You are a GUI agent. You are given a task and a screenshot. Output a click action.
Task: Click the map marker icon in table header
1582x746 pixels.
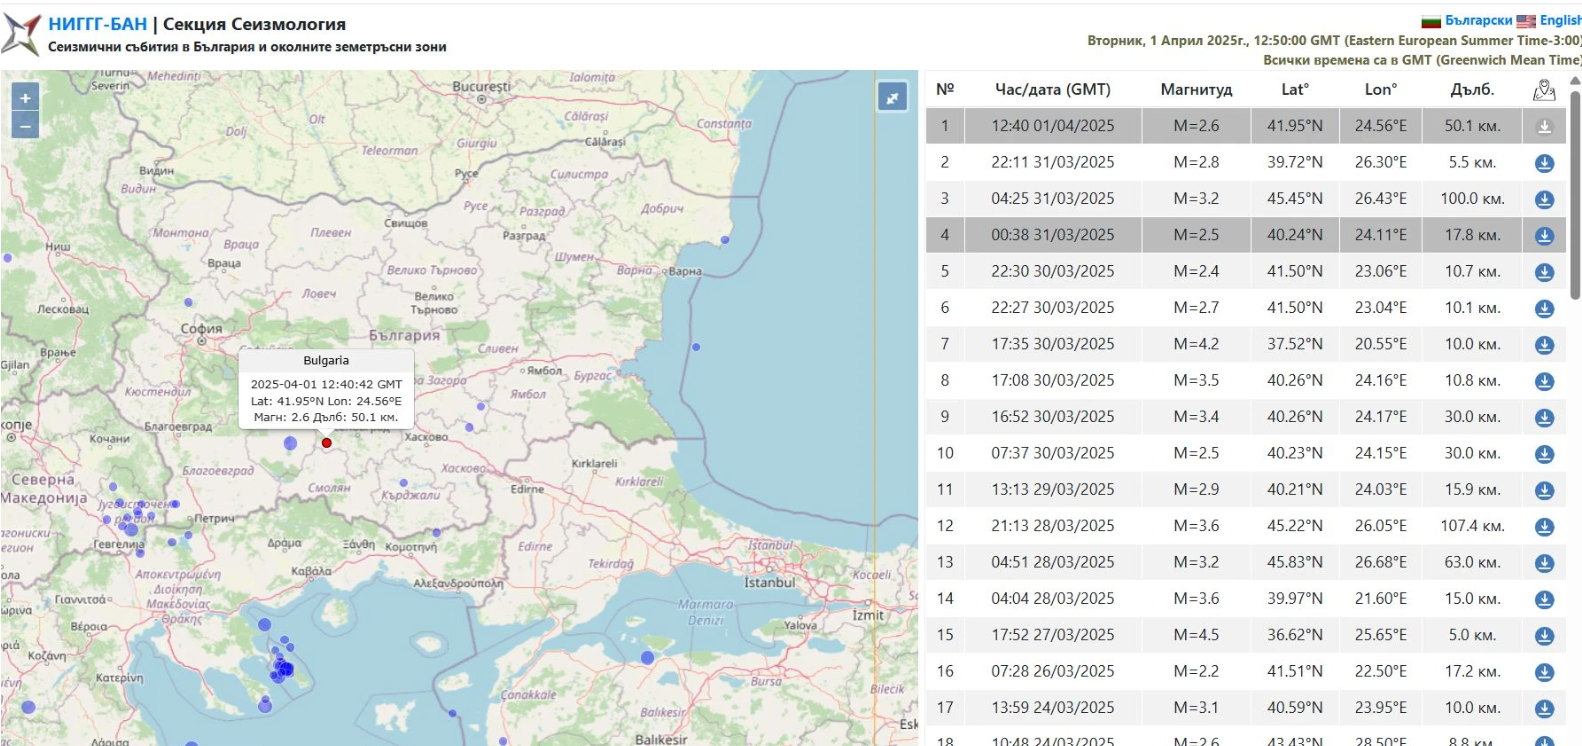(x=1544, y=90)
